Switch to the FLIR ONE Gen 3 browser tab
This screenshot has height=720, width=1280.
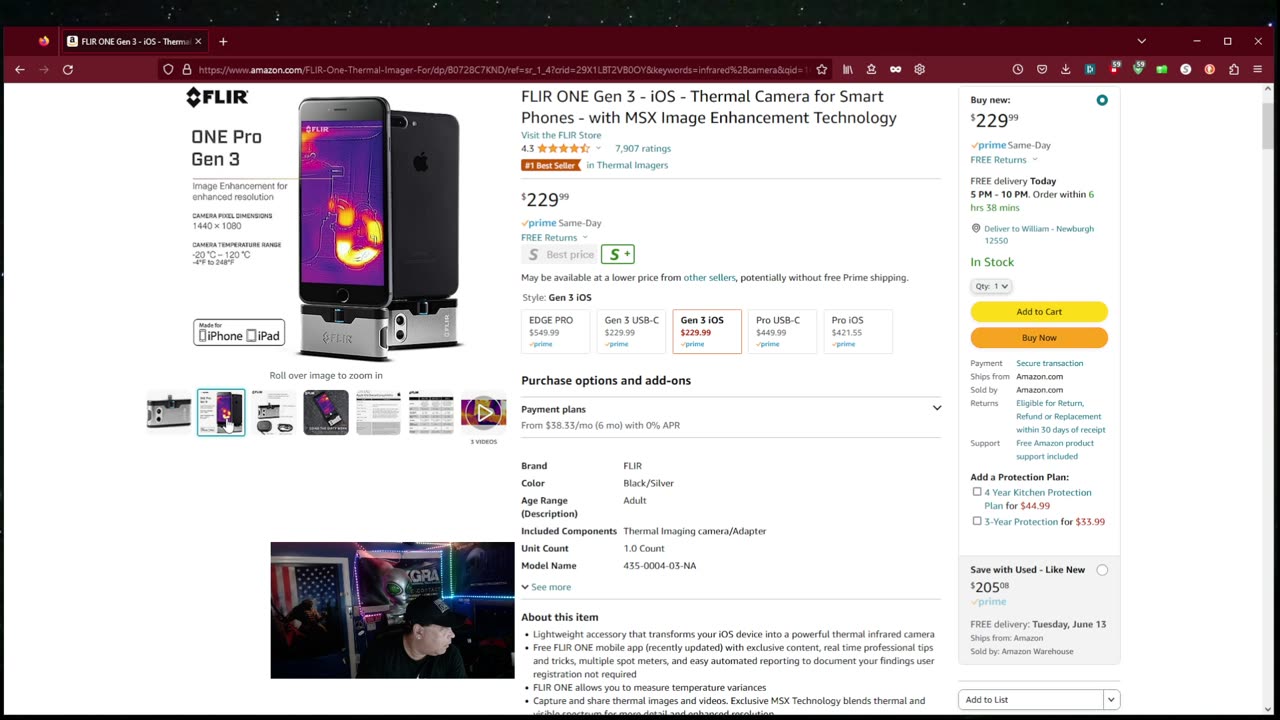point(133,41)
